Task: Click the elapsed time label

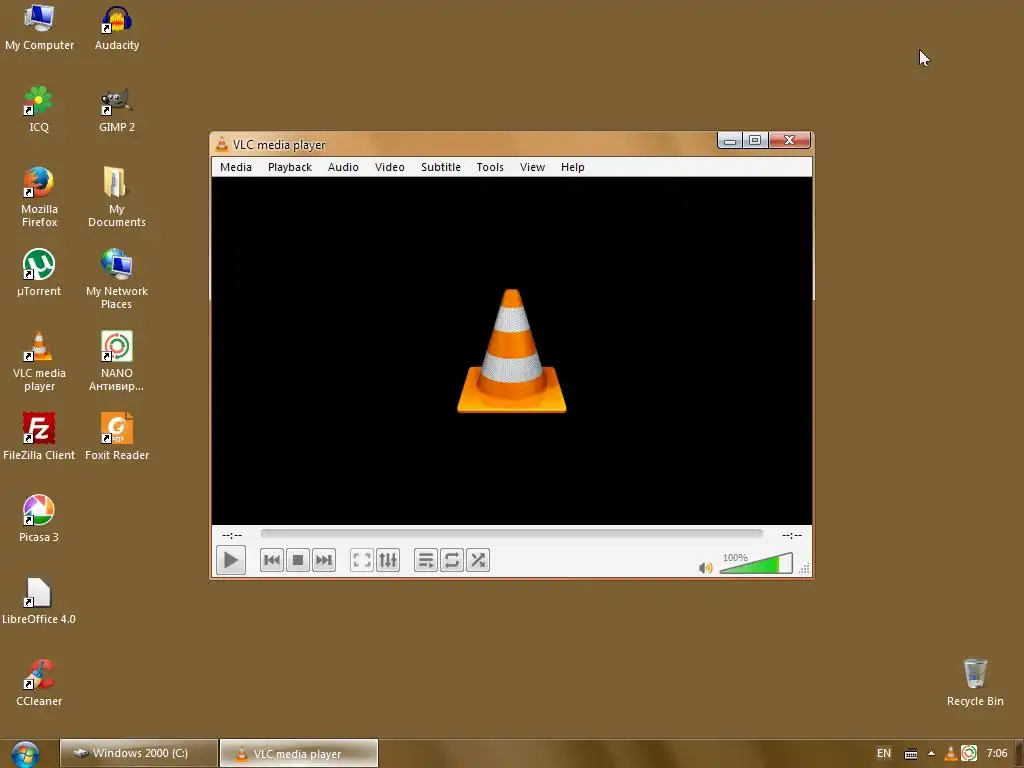Action: tap(232, 536)
